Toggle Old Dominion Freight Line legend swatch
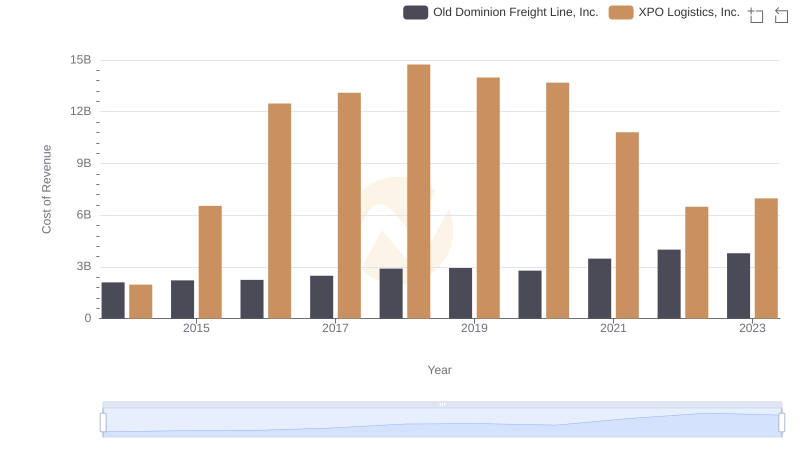 pyautogui.click(x=415, y=12)
